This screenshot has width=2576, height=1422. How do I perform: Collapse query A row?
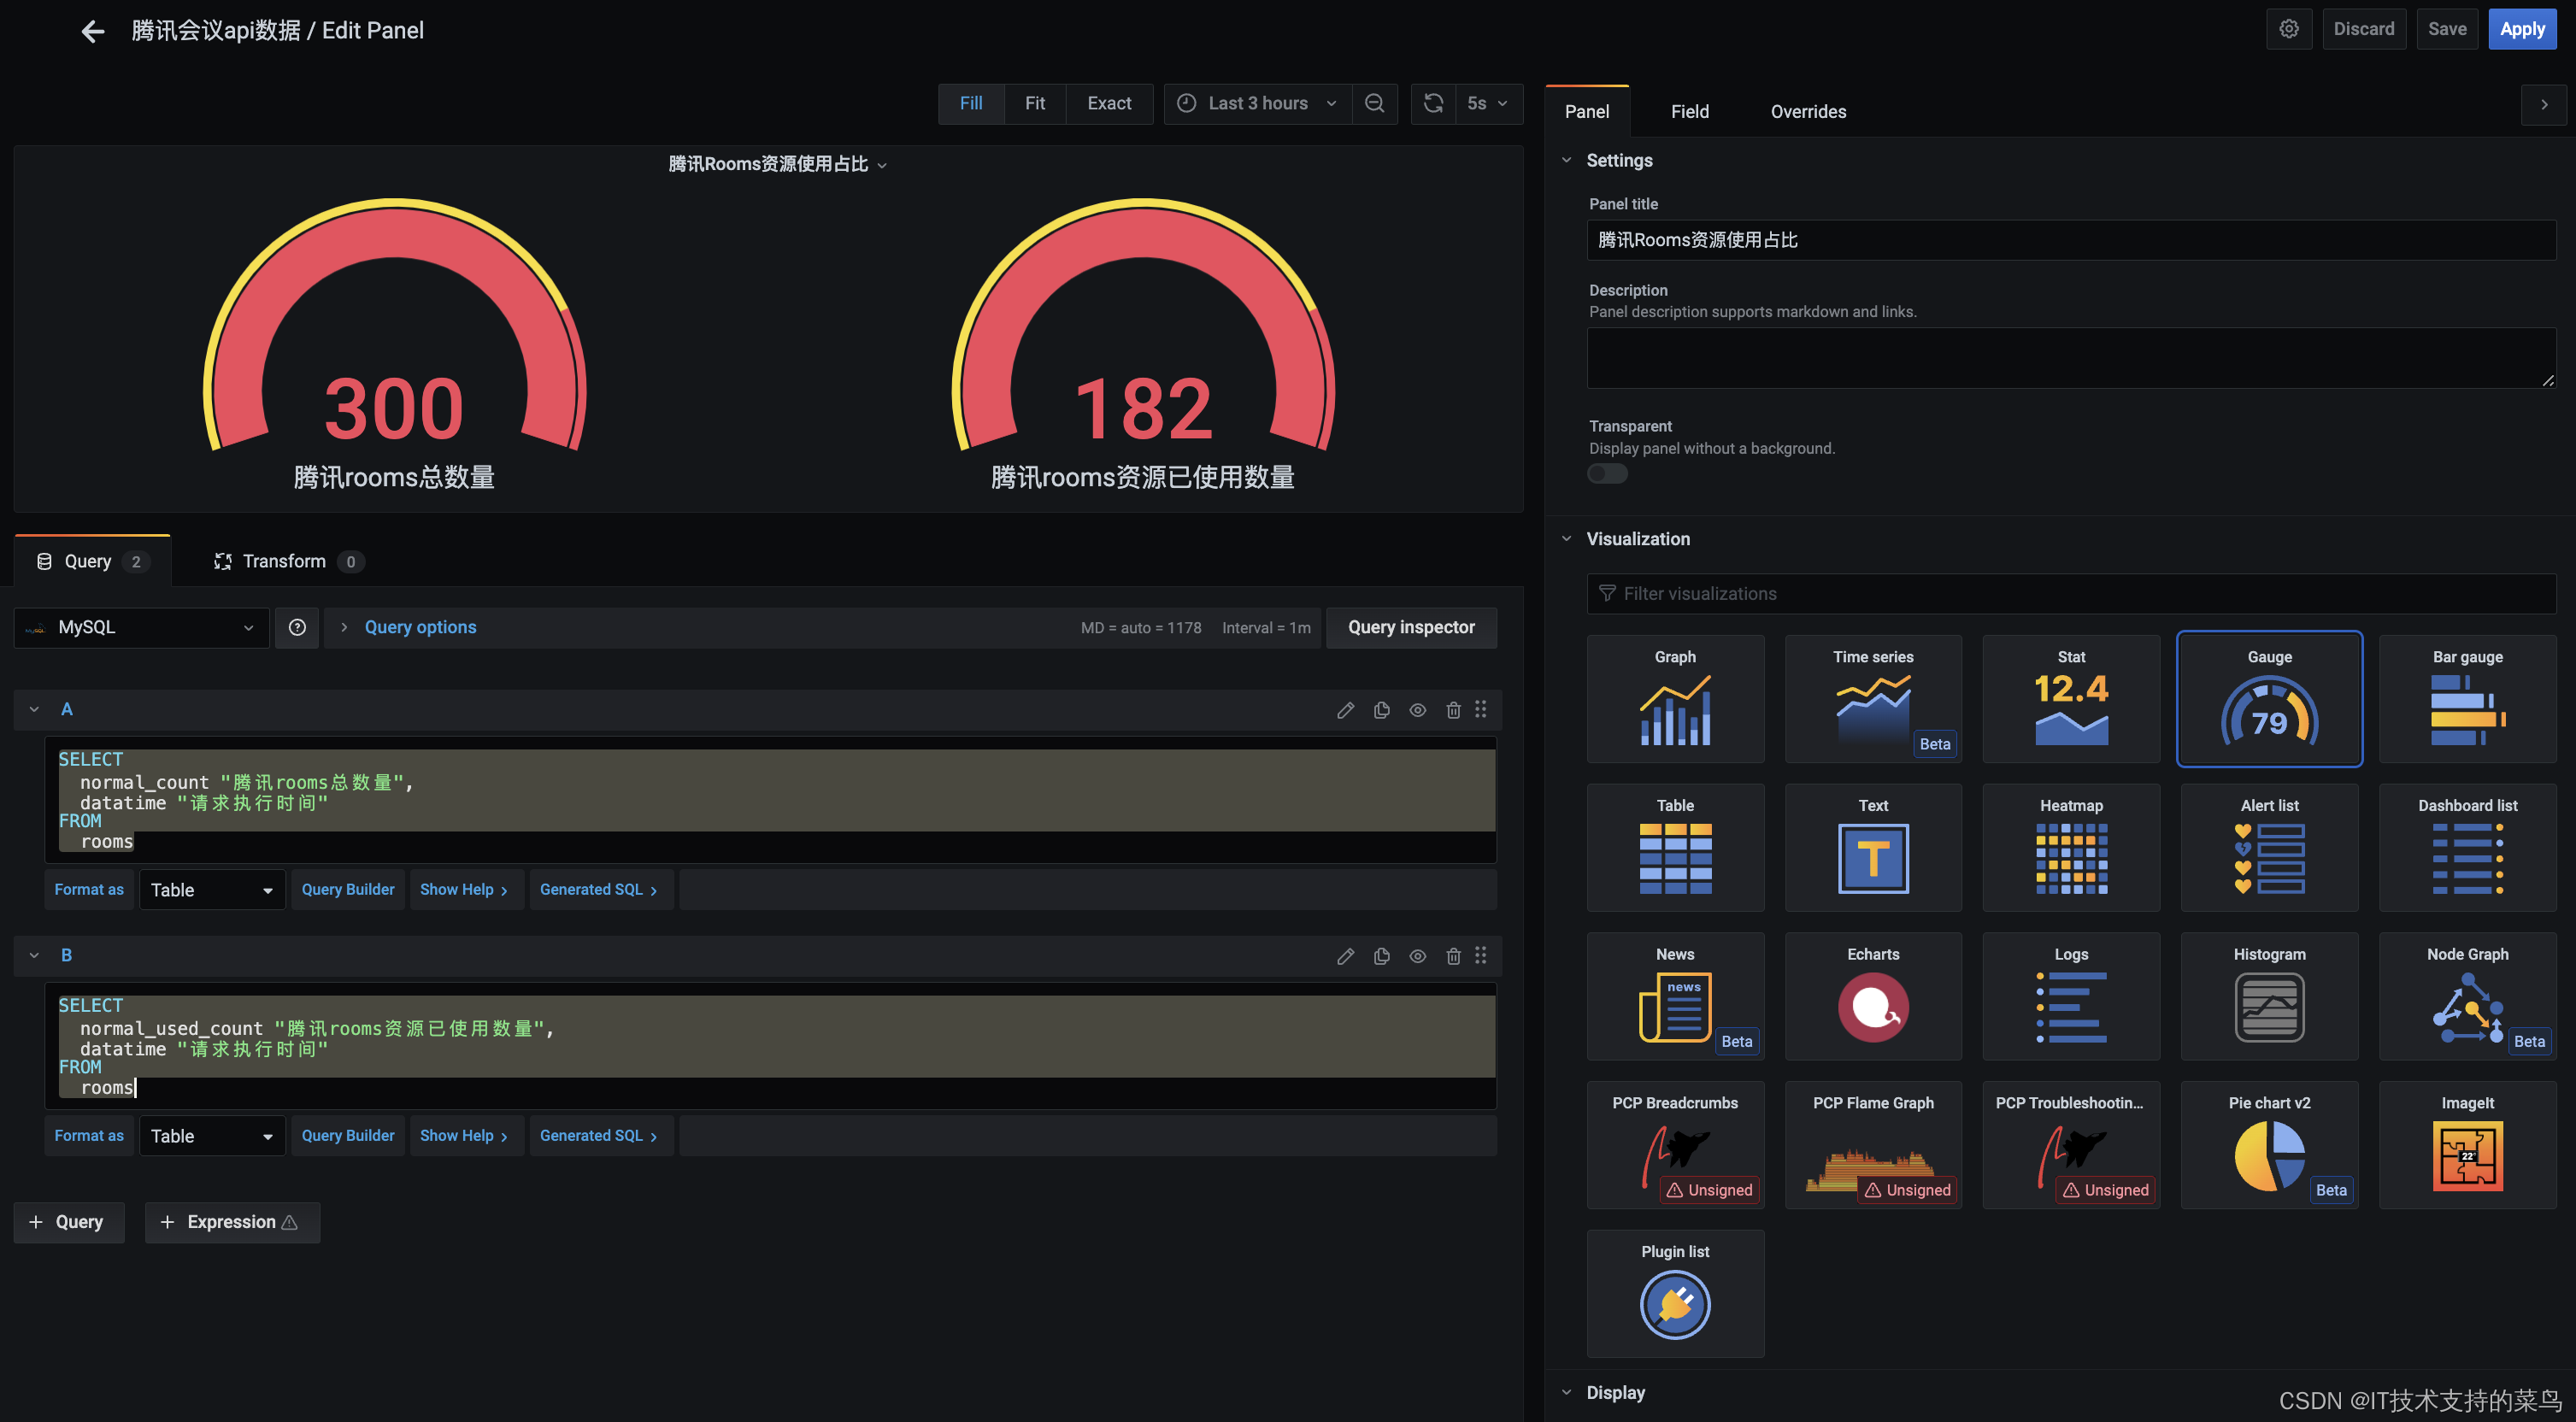34,709
